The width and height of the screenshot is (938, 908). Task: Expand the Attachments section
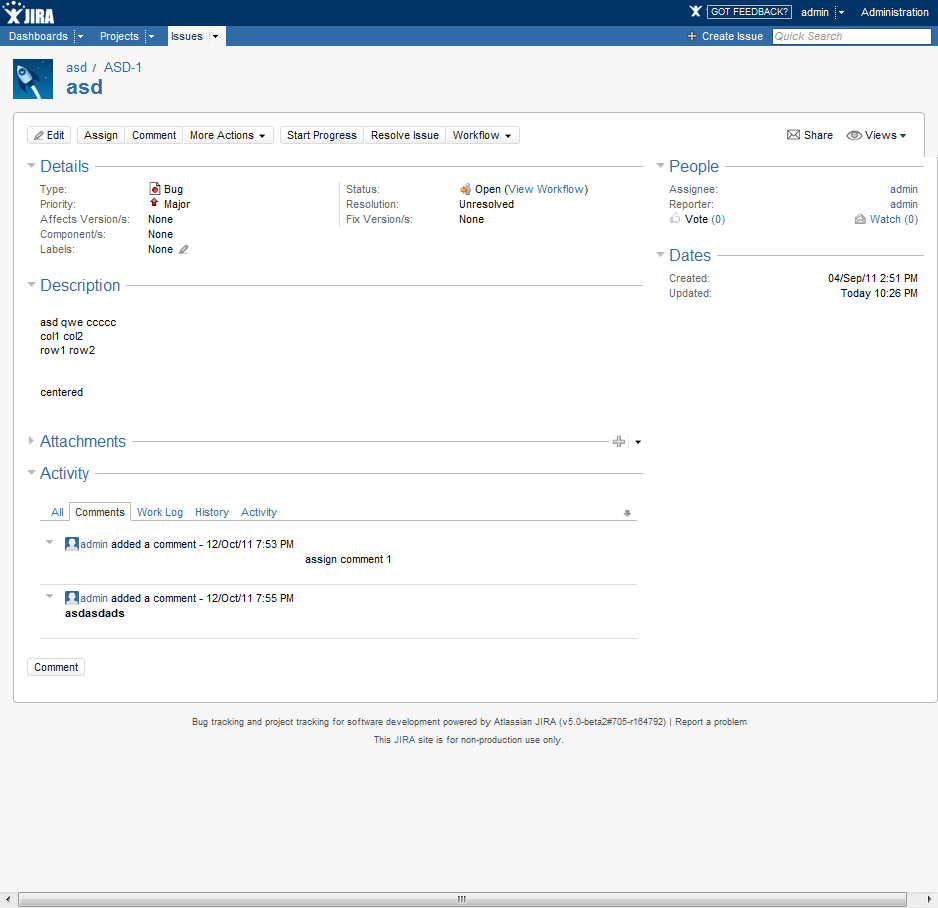tap(32, 441)
